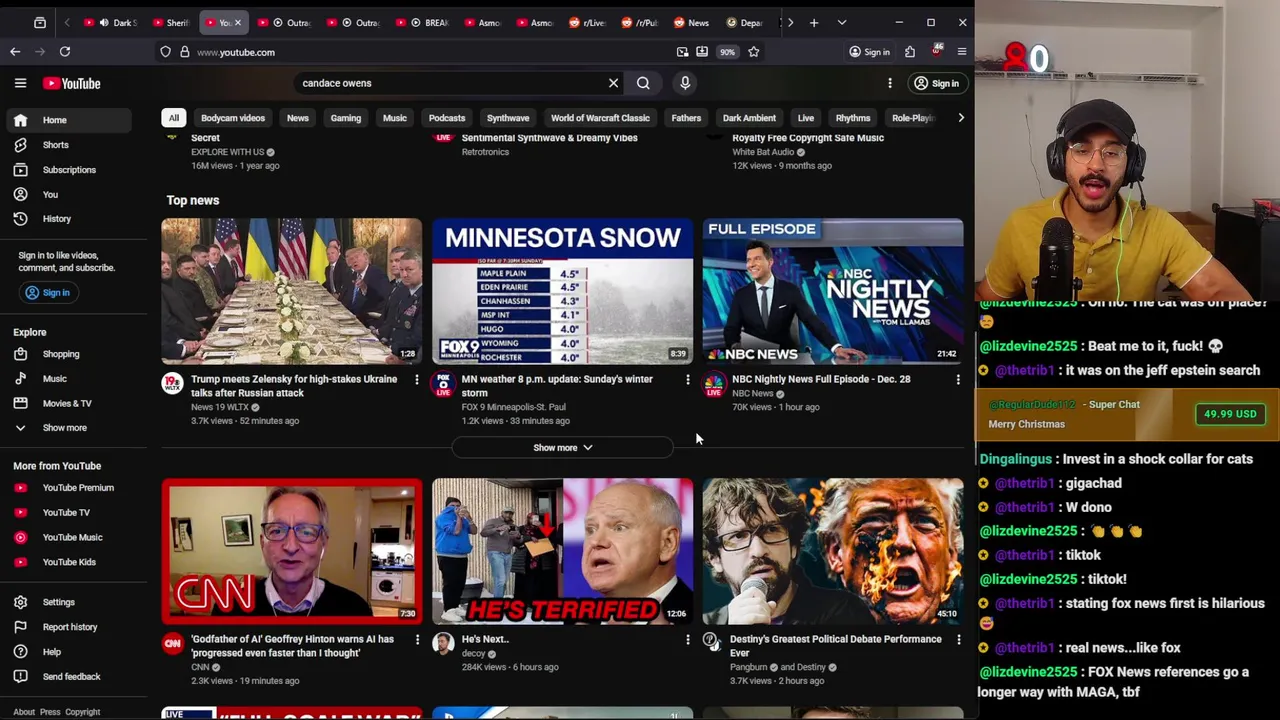Select the Podcasts chip
This screenshot has height=720, width=1280.
click(x=447, y=118)
